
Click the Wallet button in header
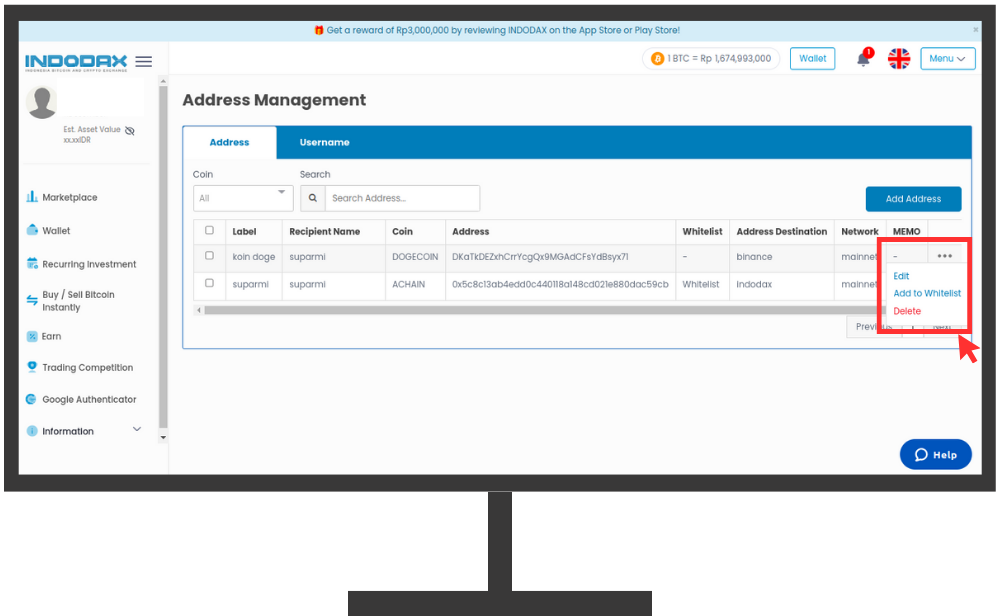tap(813, 59)
